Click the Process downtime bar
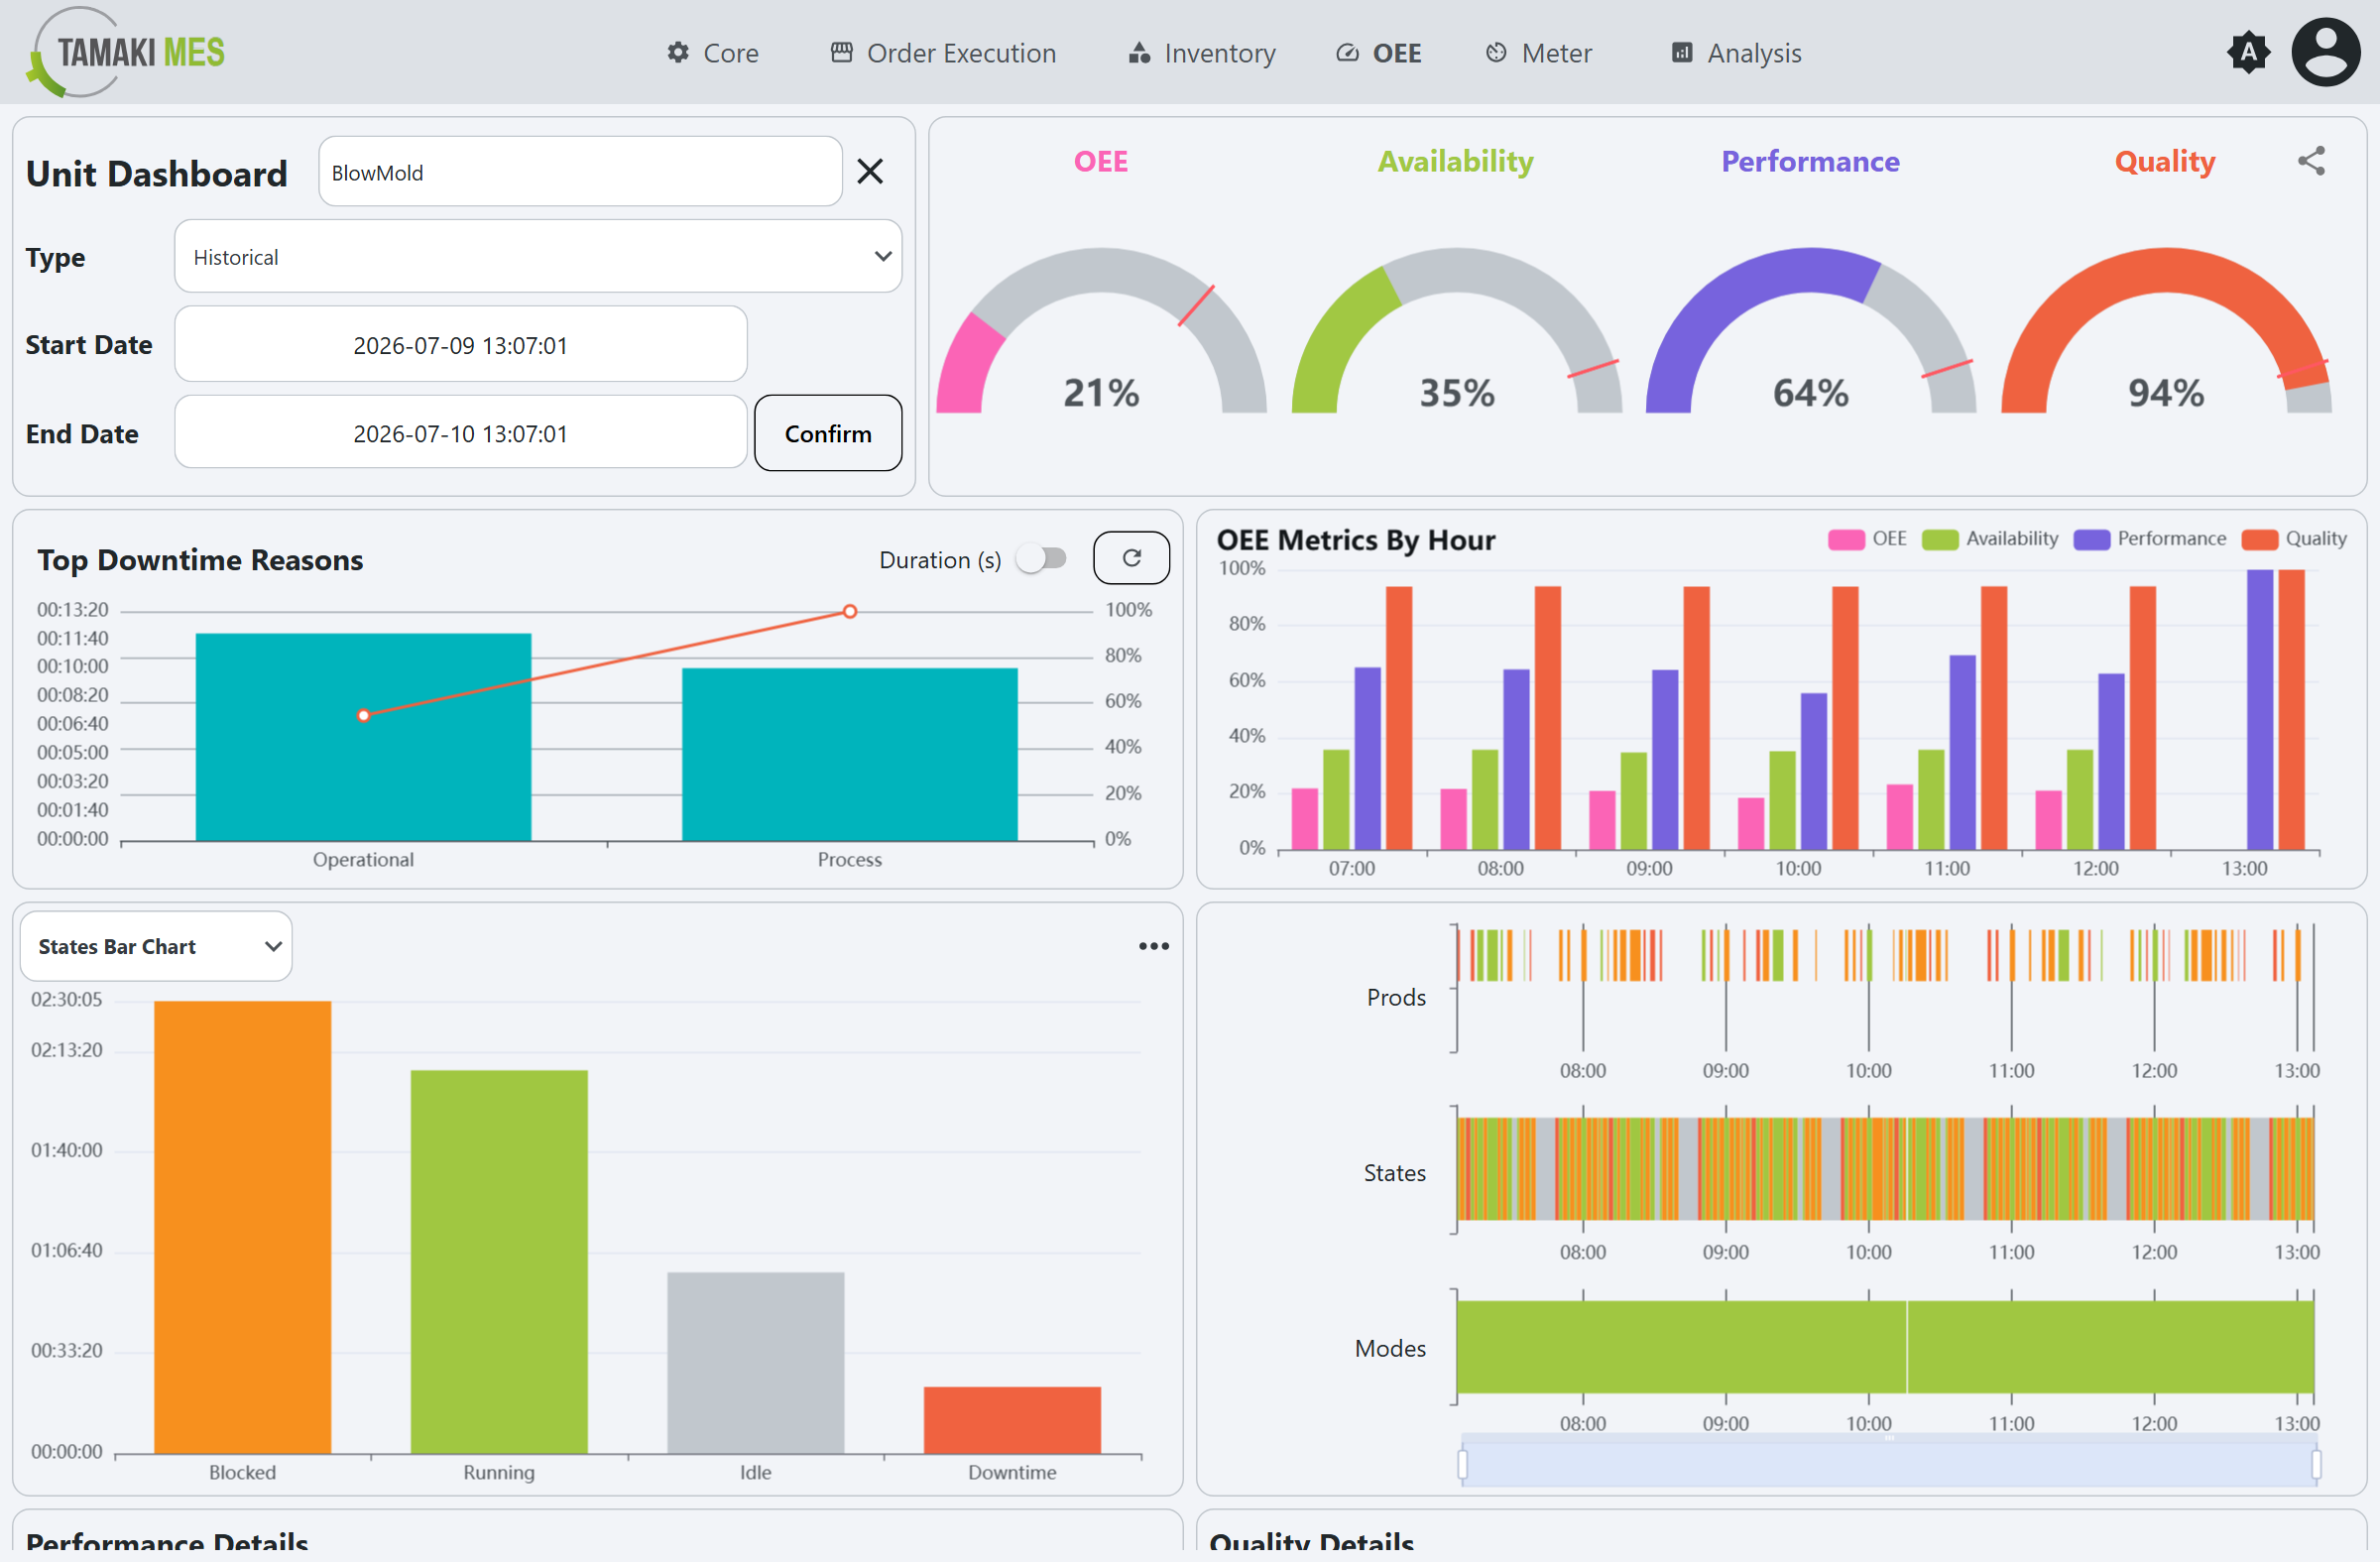The width and height of the screenshot is (2380, 1562). point(849,754)
